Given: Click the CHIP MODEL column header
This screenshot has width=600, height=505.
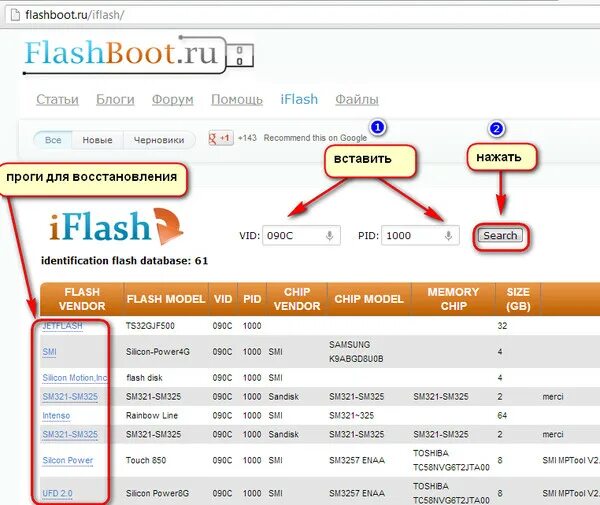Looking at the screenshot, I should click(x=369, y=299).
